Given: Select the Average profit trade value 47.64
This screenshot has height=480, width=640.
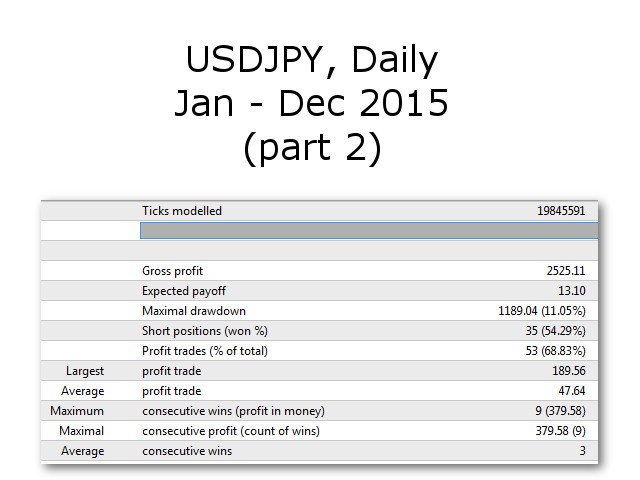Looking at the screenshot, I should coord(571,391).
